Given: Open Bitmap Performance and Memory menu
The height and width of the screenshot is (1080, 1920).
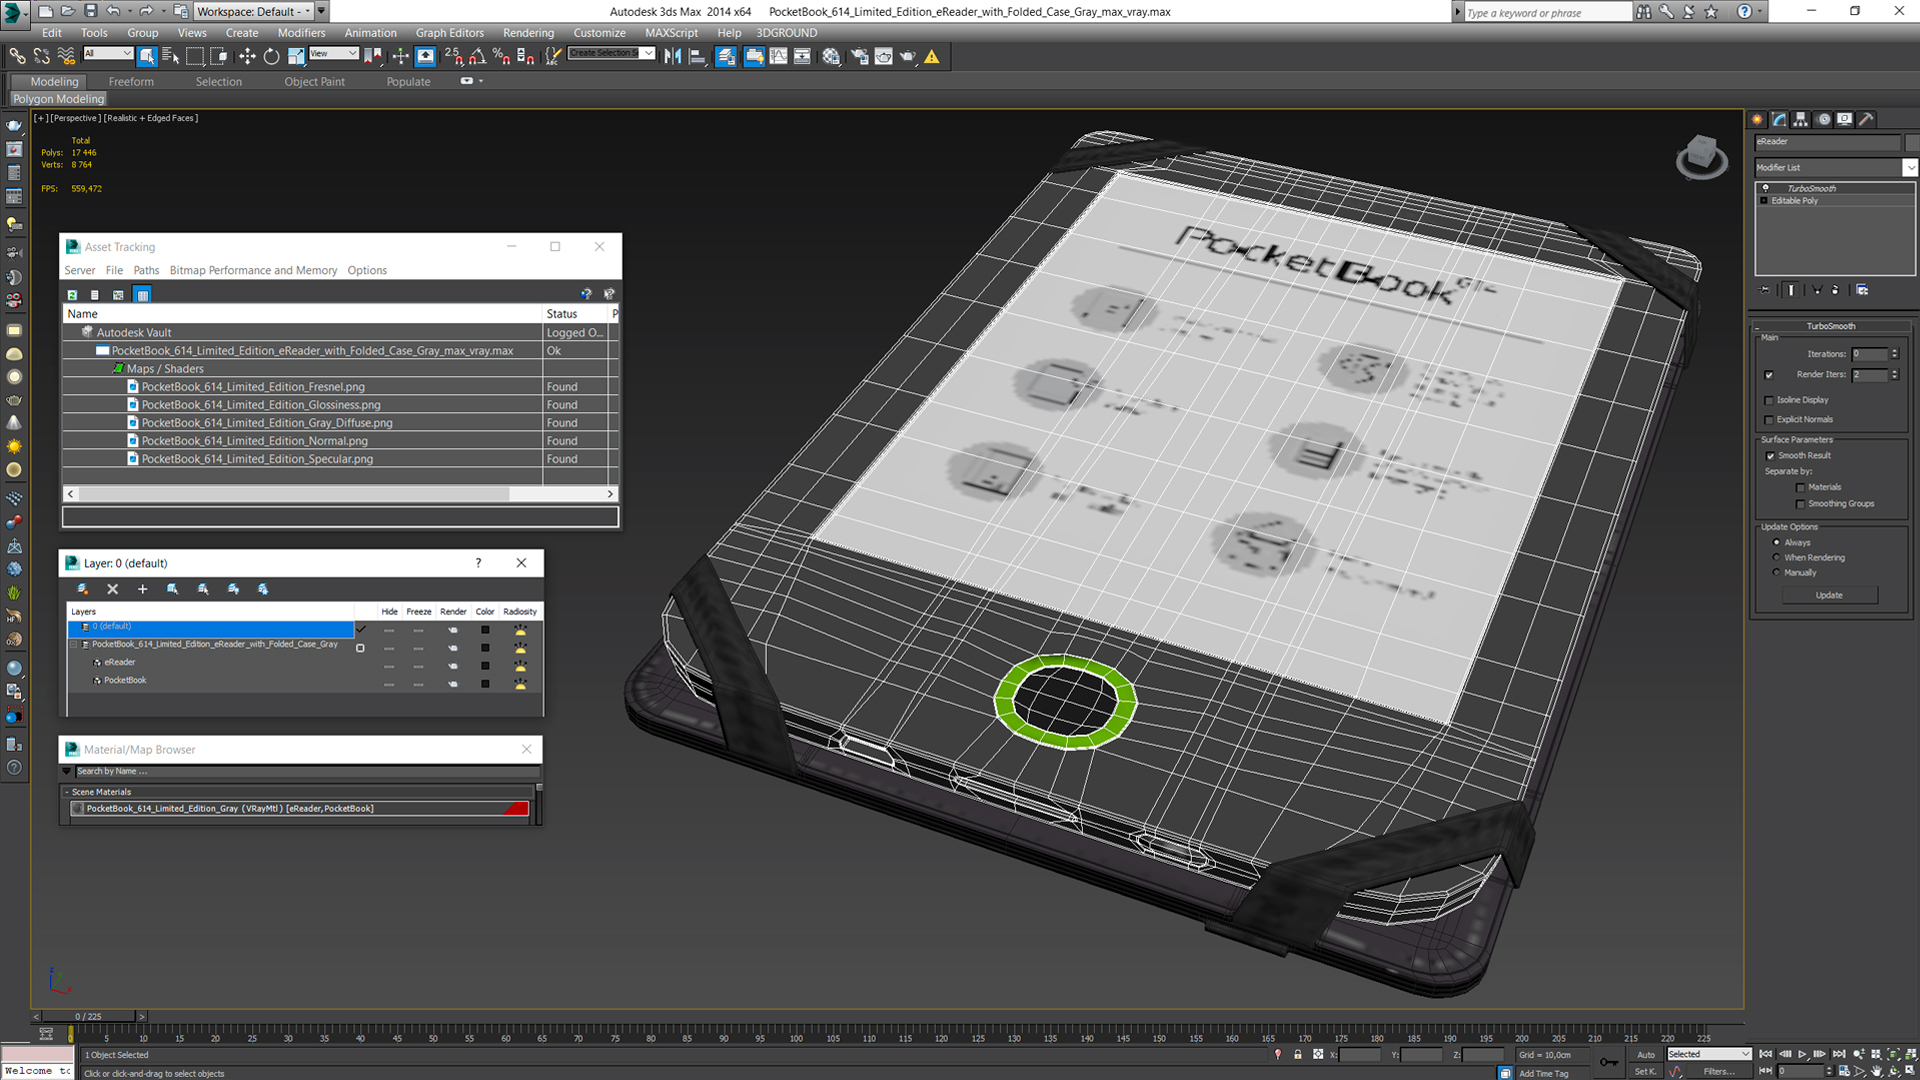Looking at the screenshot, I should tap(253, 270).
